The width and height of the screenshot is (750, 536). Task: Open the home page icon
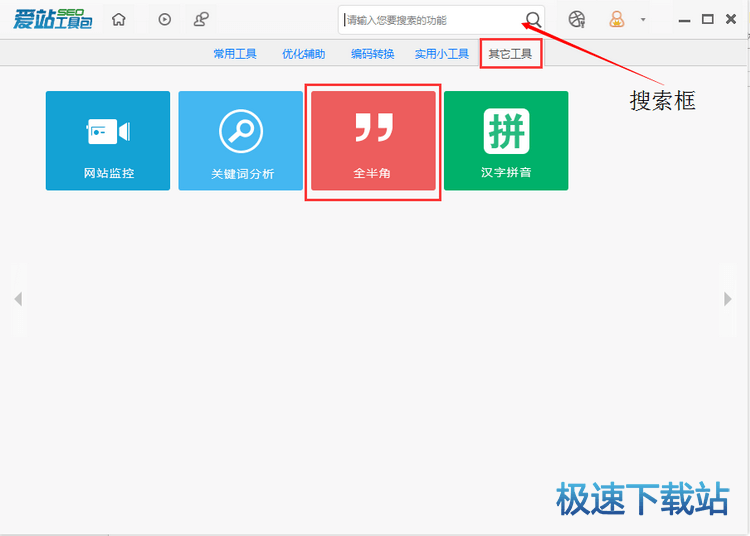click(119, 20)
